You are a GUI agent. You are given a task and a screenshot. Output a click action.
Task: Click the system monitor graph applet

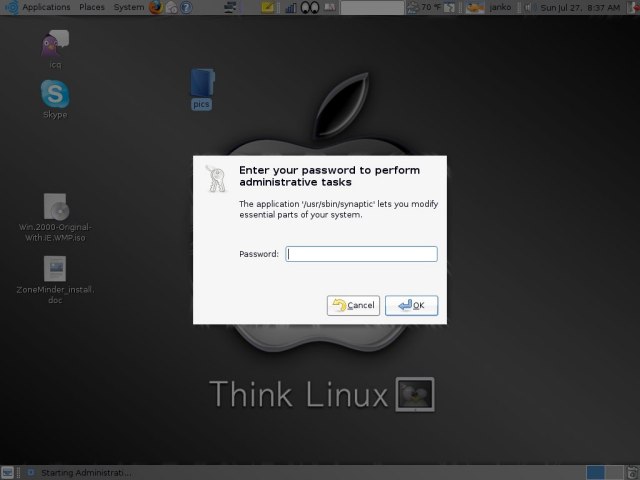[291, 8]
